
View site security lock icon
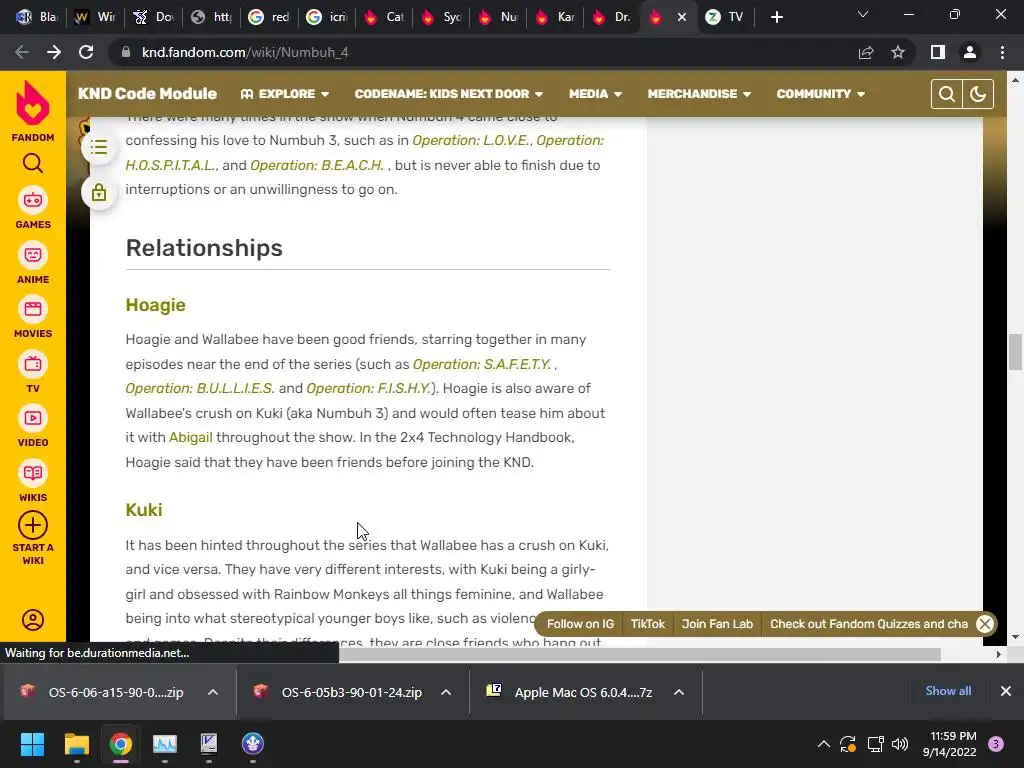pyautogui.click(x=125, y=52)
